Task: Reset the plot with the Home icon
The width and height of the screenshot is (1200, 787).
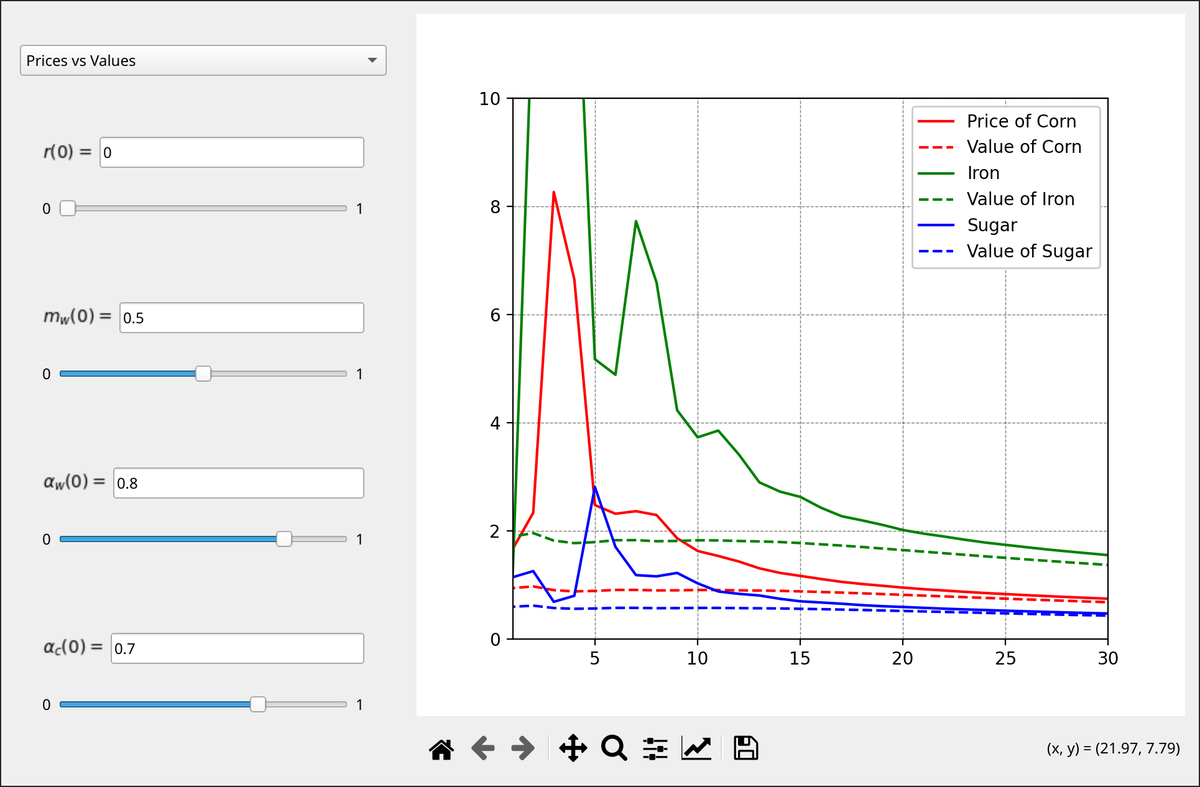Action: pyautogui.click(x=442, y=747)
